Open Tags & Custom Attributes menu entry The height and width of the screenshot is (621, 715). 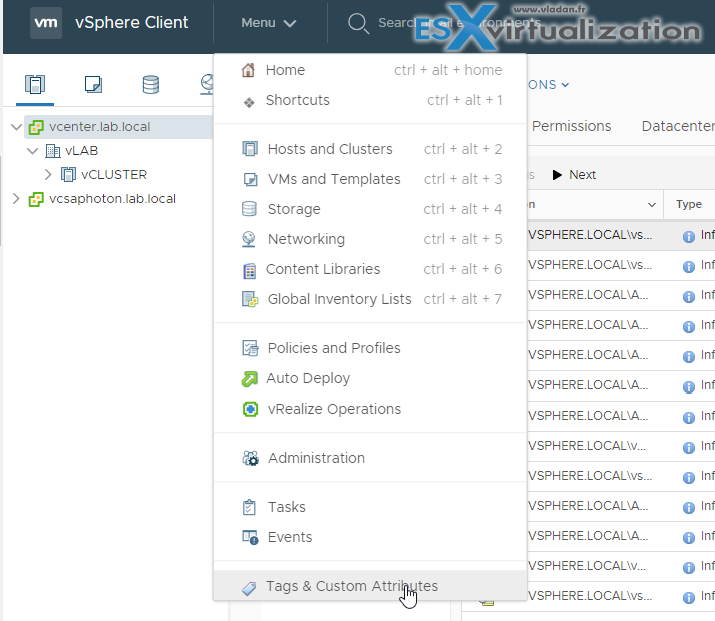click(x=370, y=586)
